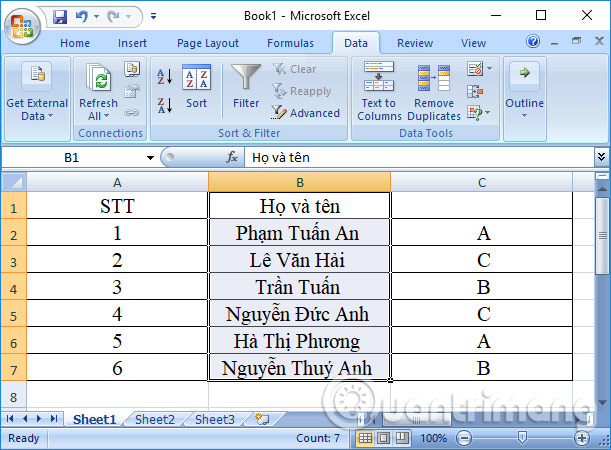Screen dimensions: 611x450
Task: Open Excel Help with the question mark icon
Action: pos(533,41)
